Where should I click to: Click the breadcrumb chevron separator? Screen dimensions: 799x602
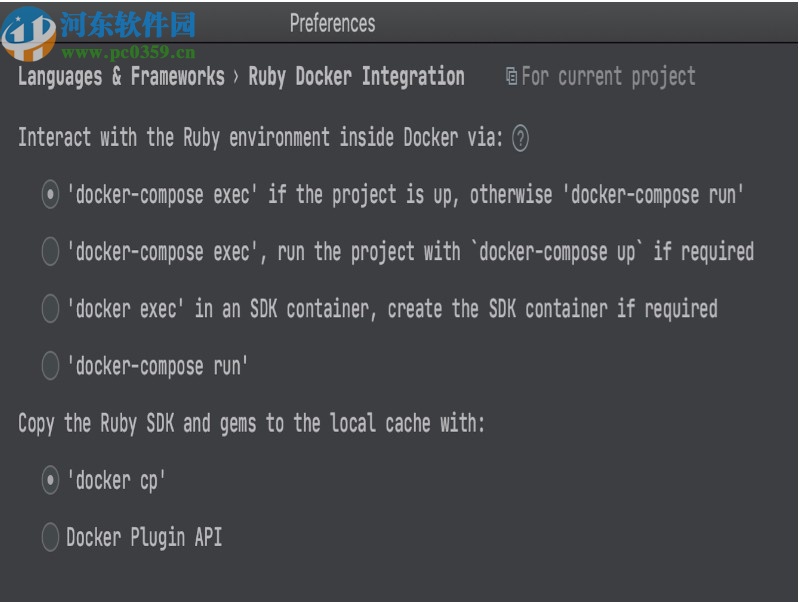pos(236,77)
